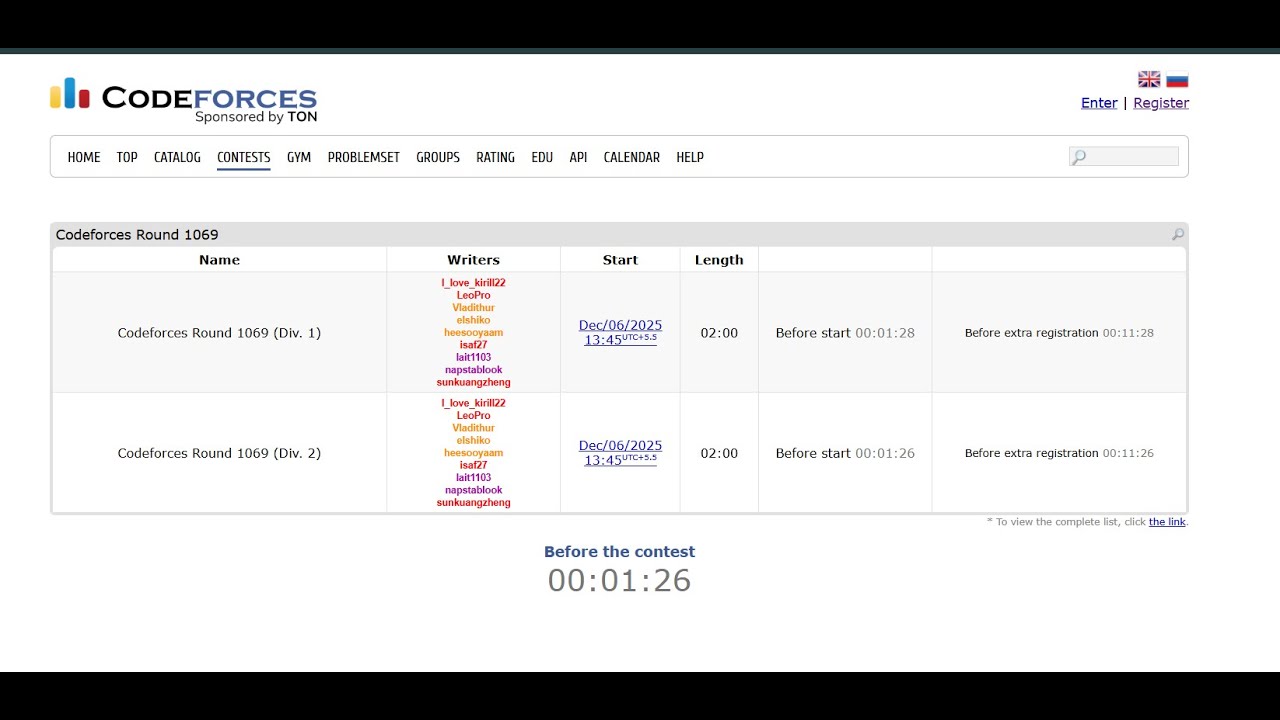Open writer sunkuangzheng profile in Div. 2 row

point(473,502)
